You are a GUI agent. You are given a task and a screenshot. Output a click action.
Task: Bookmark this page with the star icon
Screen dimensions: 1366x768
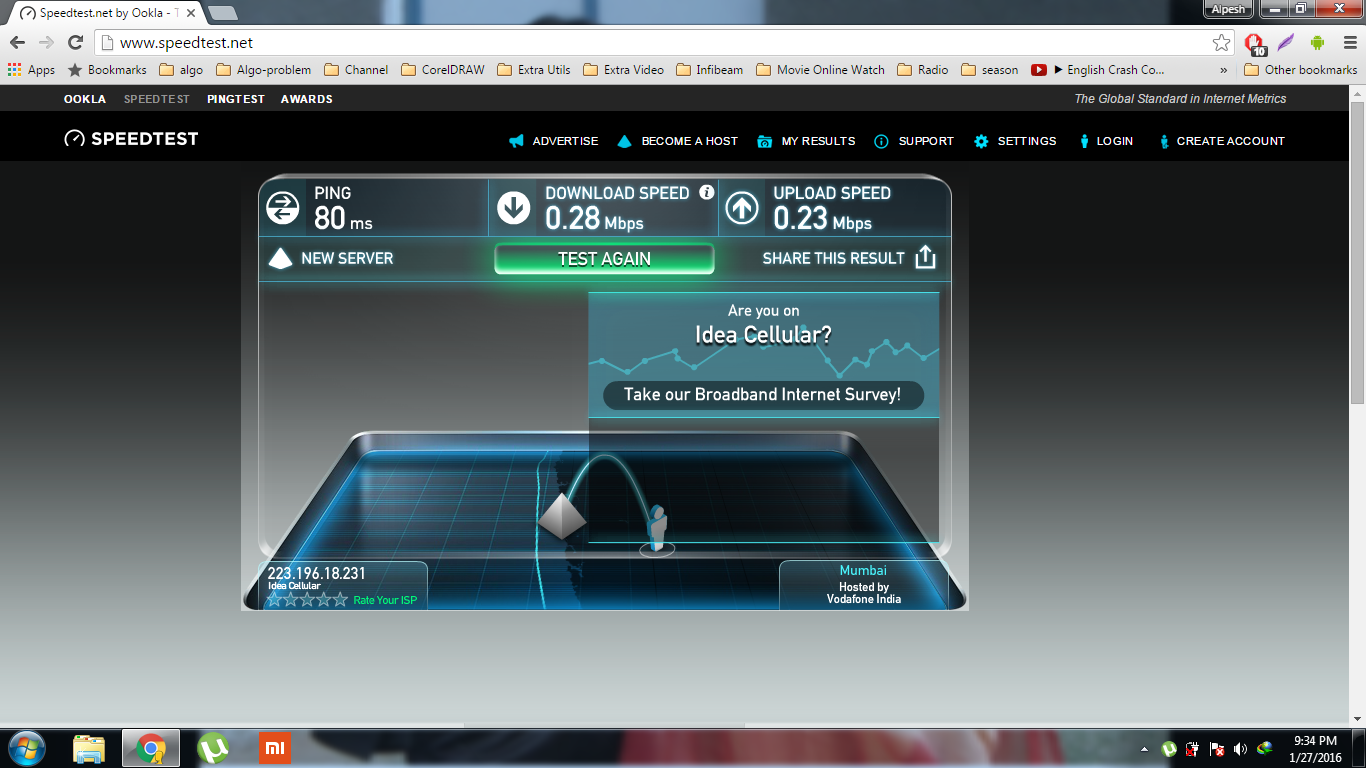(1221, 42)
